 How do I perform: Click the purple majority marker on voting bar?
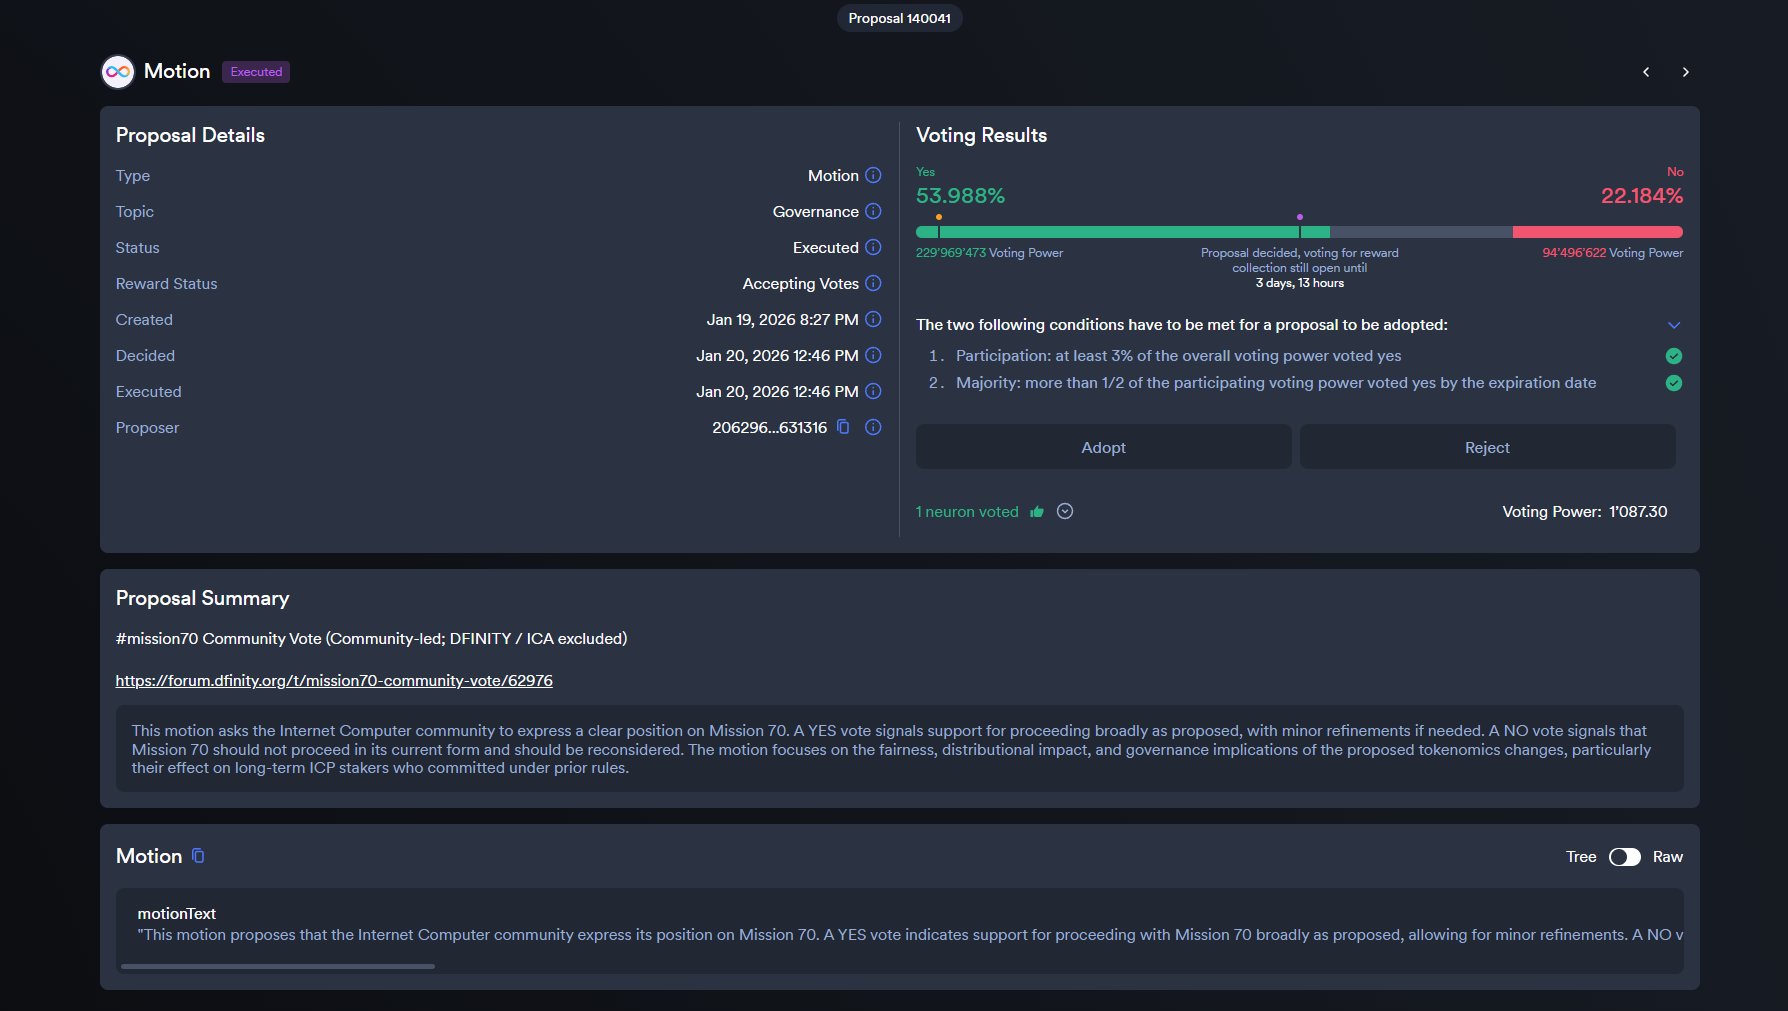[1300, 217]
